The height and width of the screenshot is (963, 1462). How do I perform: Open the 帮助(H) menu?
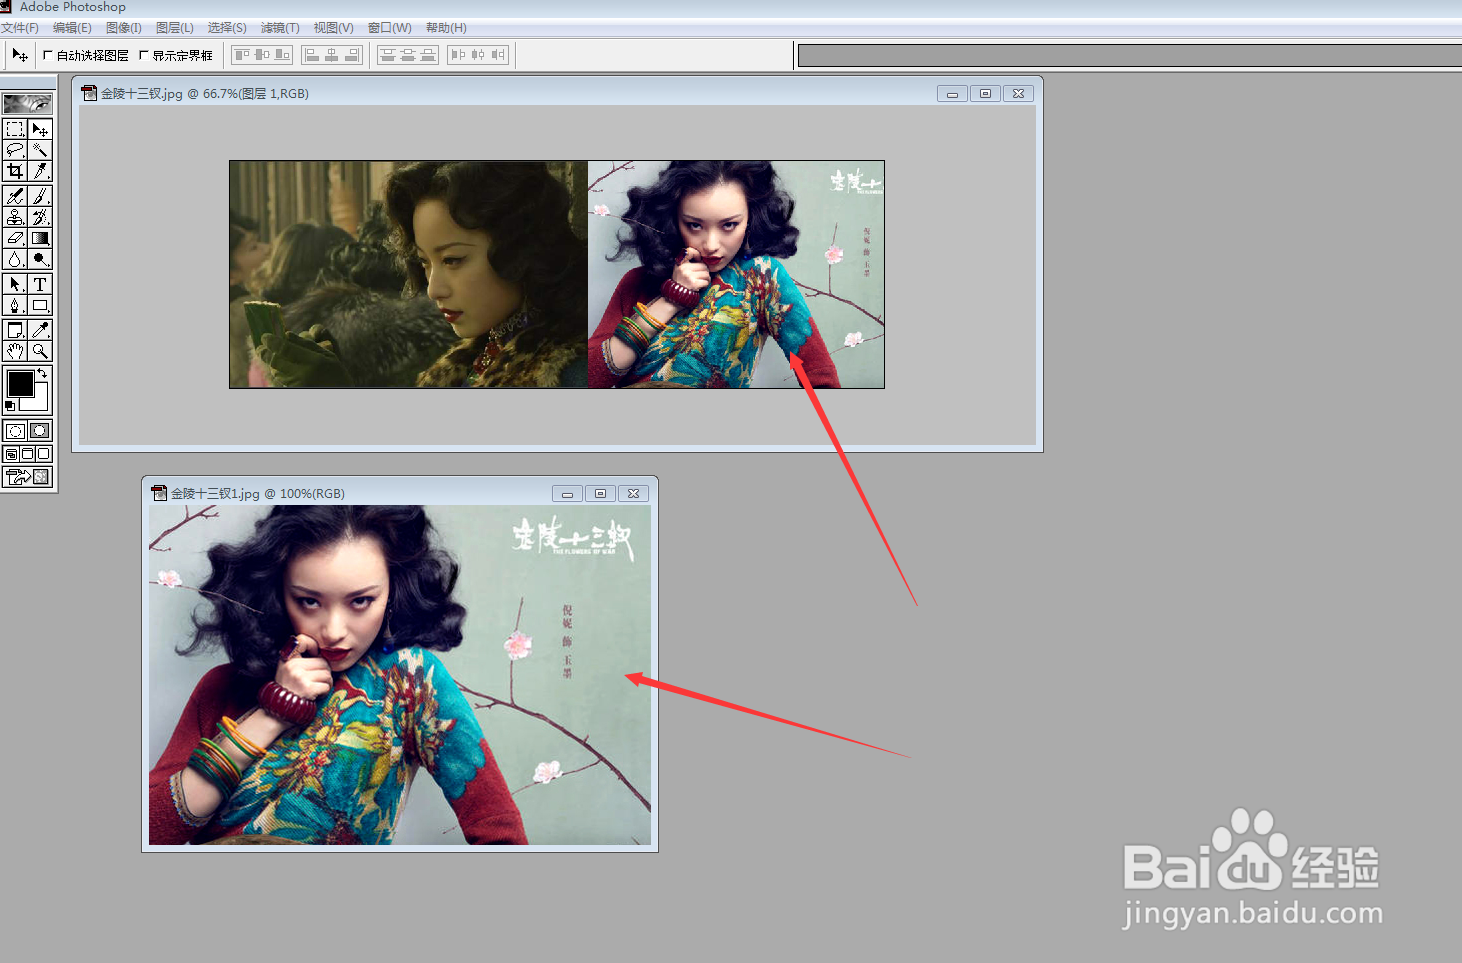coord(446,28)
